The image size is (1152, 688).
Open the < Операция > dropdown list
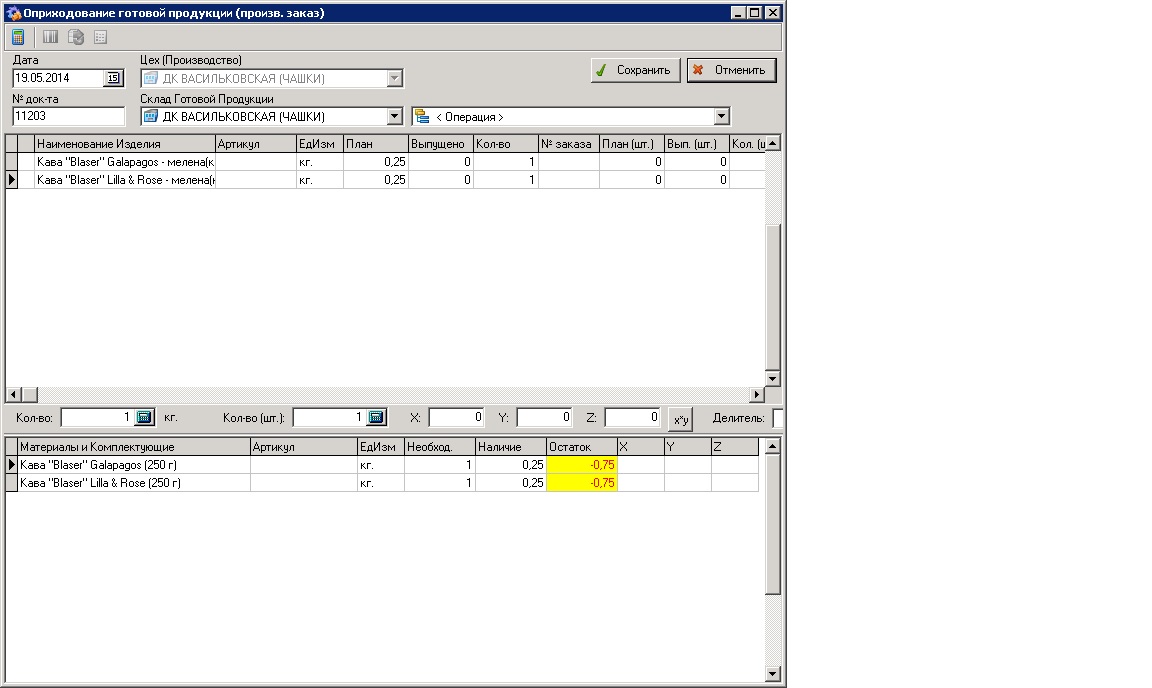point(721,116)
